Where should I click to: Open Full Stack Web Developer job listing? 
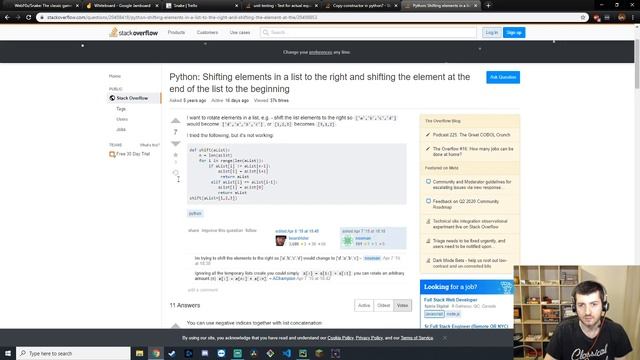click(x=450, y=300)
